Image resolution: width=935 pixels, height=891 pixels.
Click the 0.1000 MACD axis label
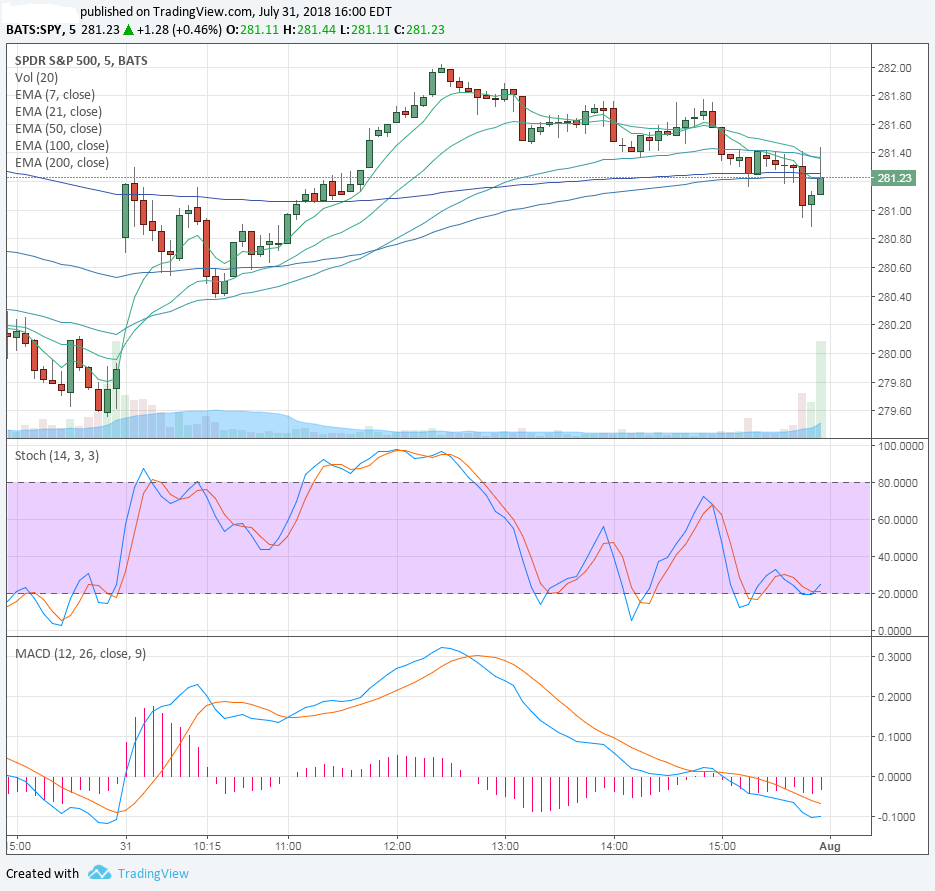pos(894,737)
